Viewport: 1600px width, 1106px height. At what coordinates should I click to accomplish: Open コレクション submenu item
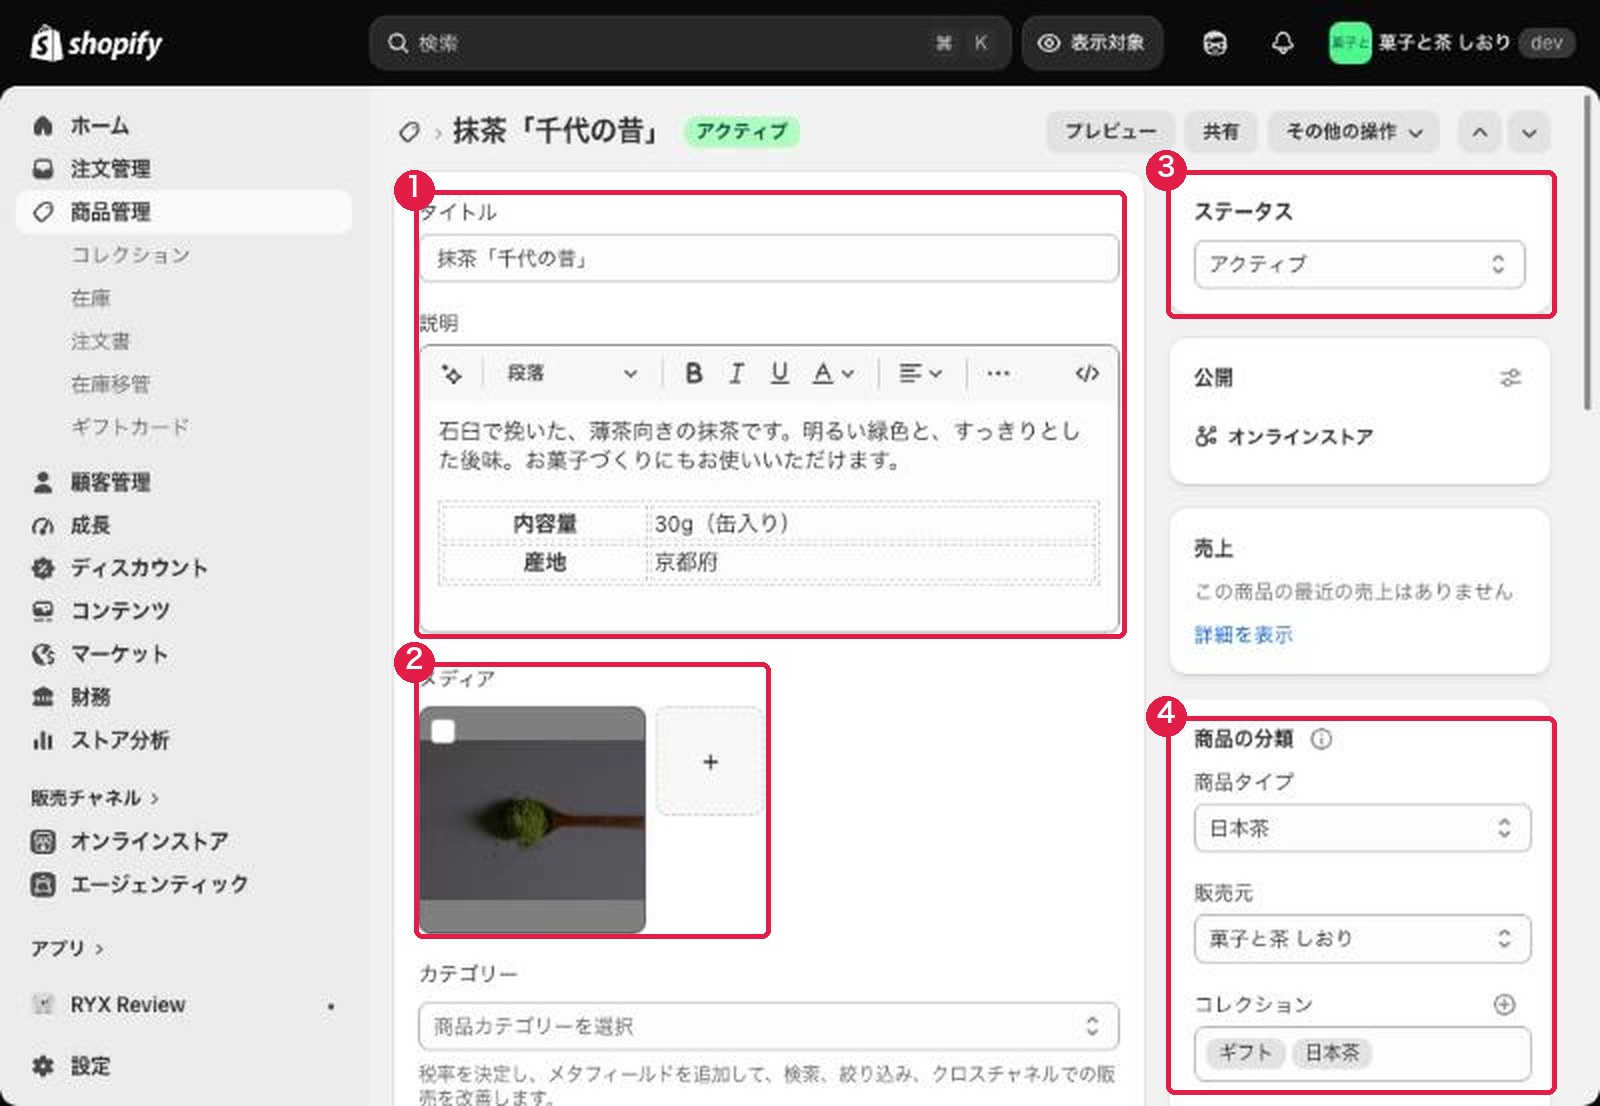click(130, 255)
